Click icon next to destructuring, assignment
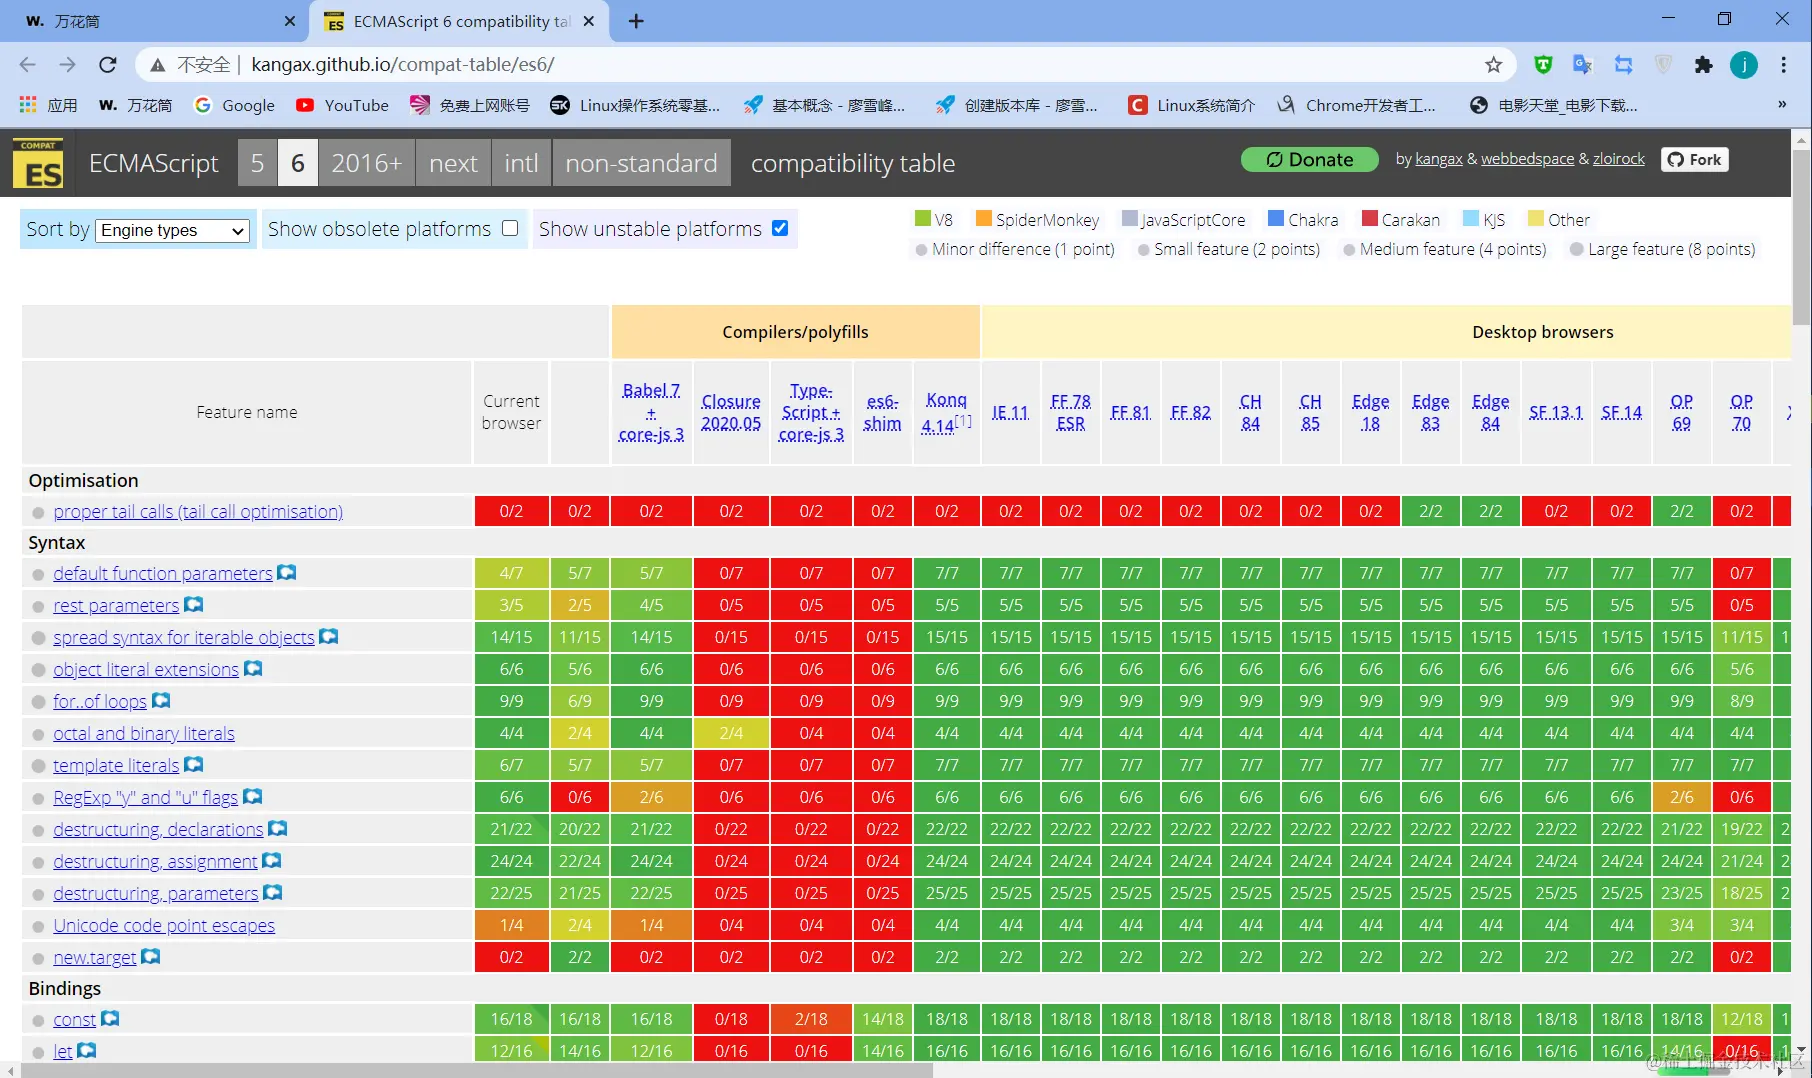This screenshot has height=1078, width=1812. pyautogui.click(x=272, y=860)
